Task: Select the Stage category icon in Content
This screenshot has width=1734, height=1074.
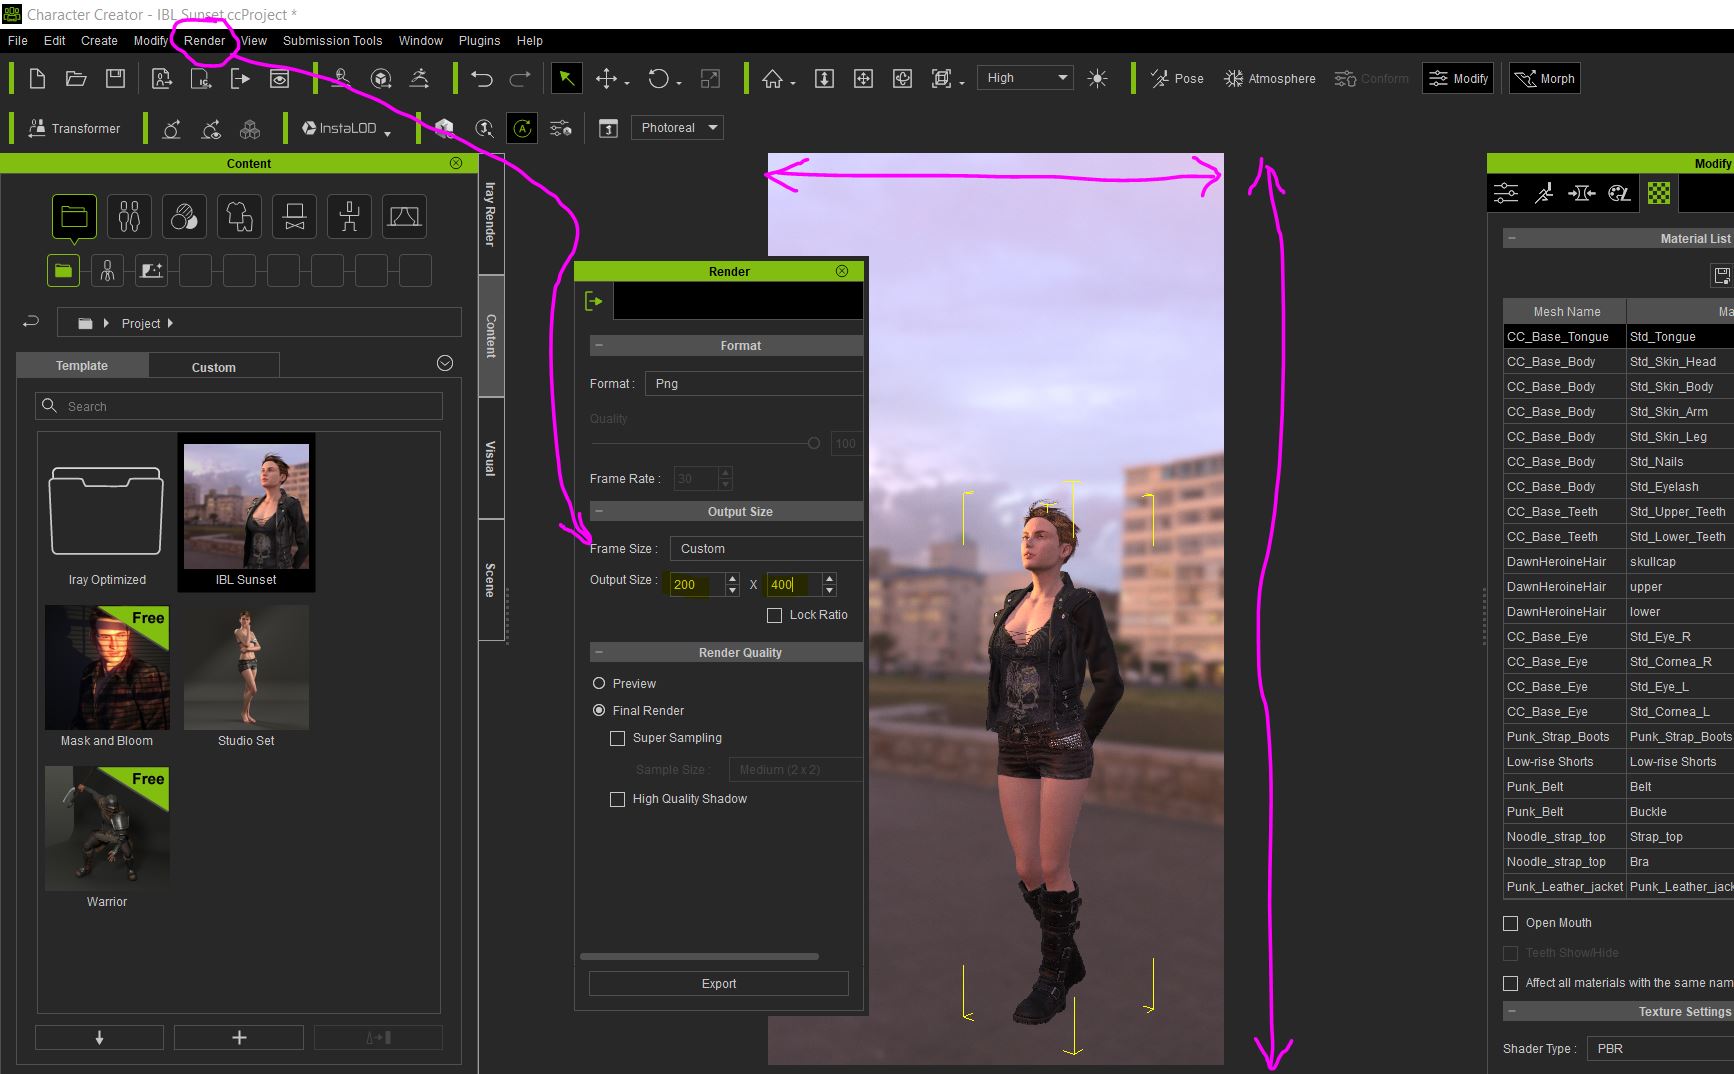Action: coord(404,216)
